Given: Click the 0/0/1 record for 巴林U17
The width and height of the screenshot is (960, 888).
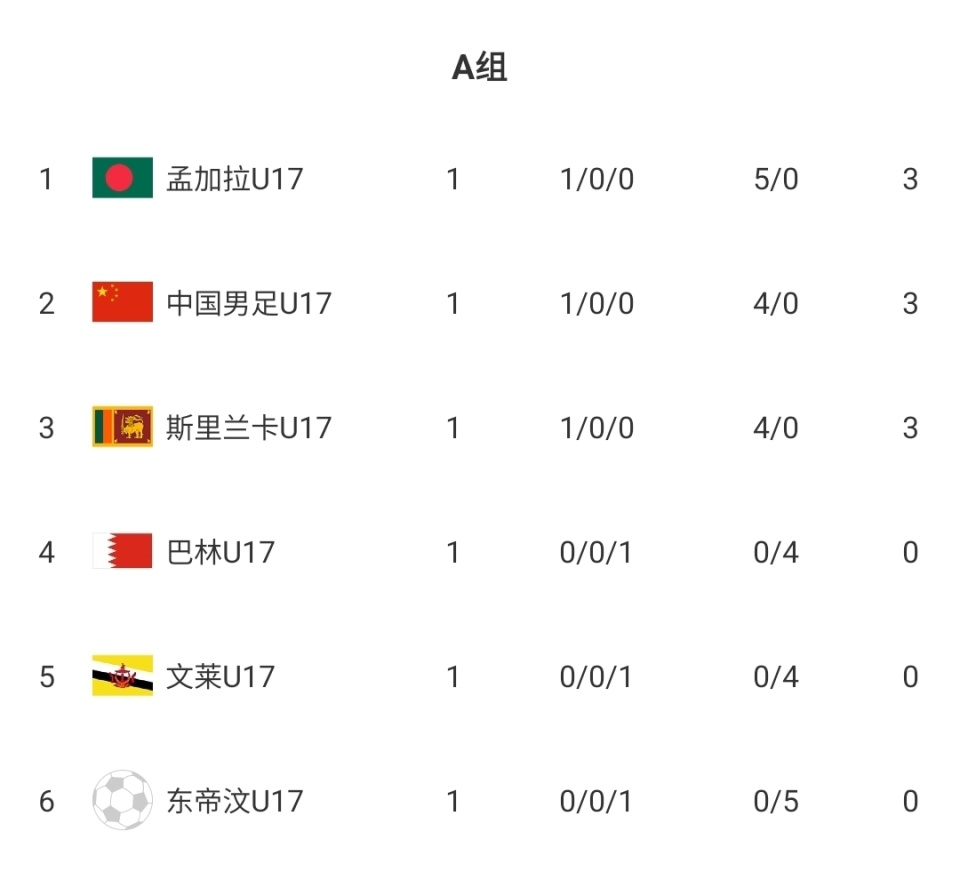Looking at the screenshot, I should coord(596,552).
